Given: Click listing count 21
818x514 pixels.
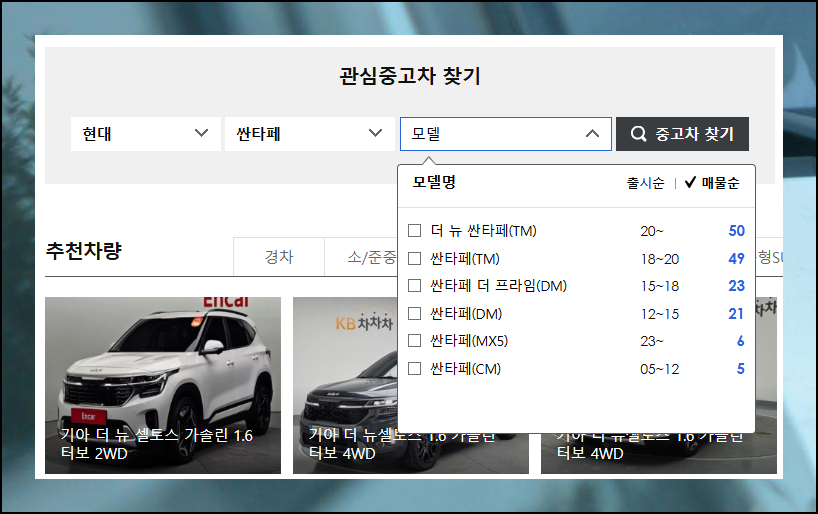Looking at the screenshot, I should 736,314.
